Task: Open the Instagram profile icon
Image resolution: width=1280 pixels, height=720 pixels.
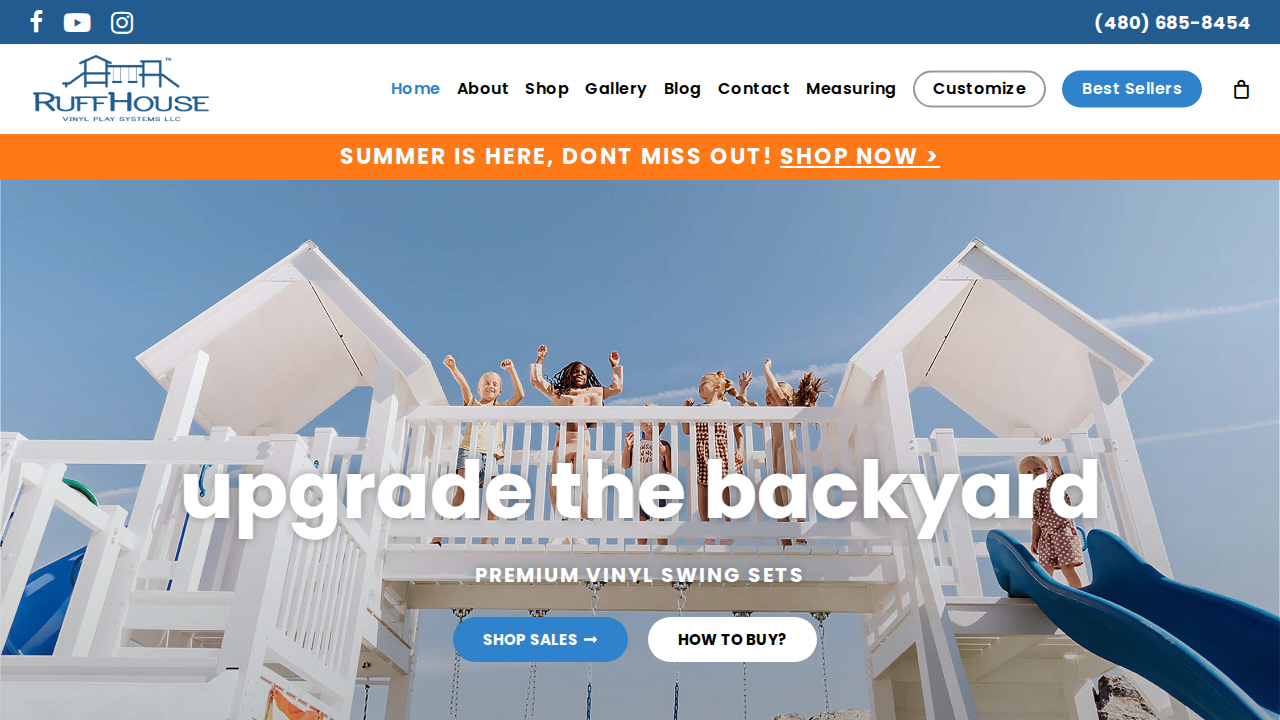Action: pos(122,22)
